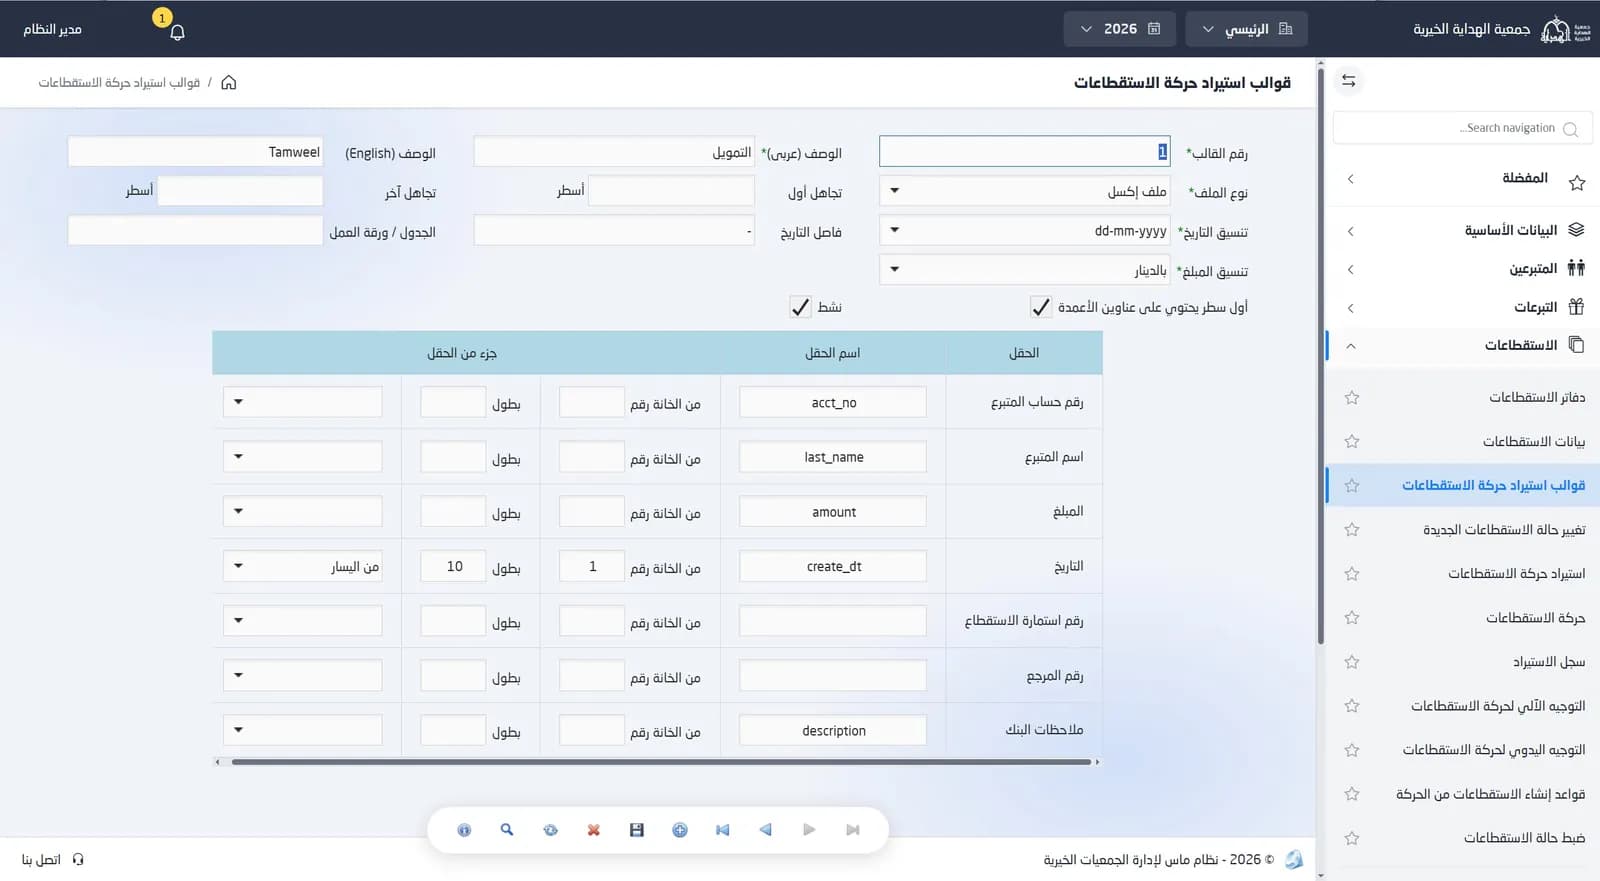Star دفاتر الاستقطاعات as favorite
Image resolution: width=1600 pixels, height=881 pixels.
pos(1352,398)
